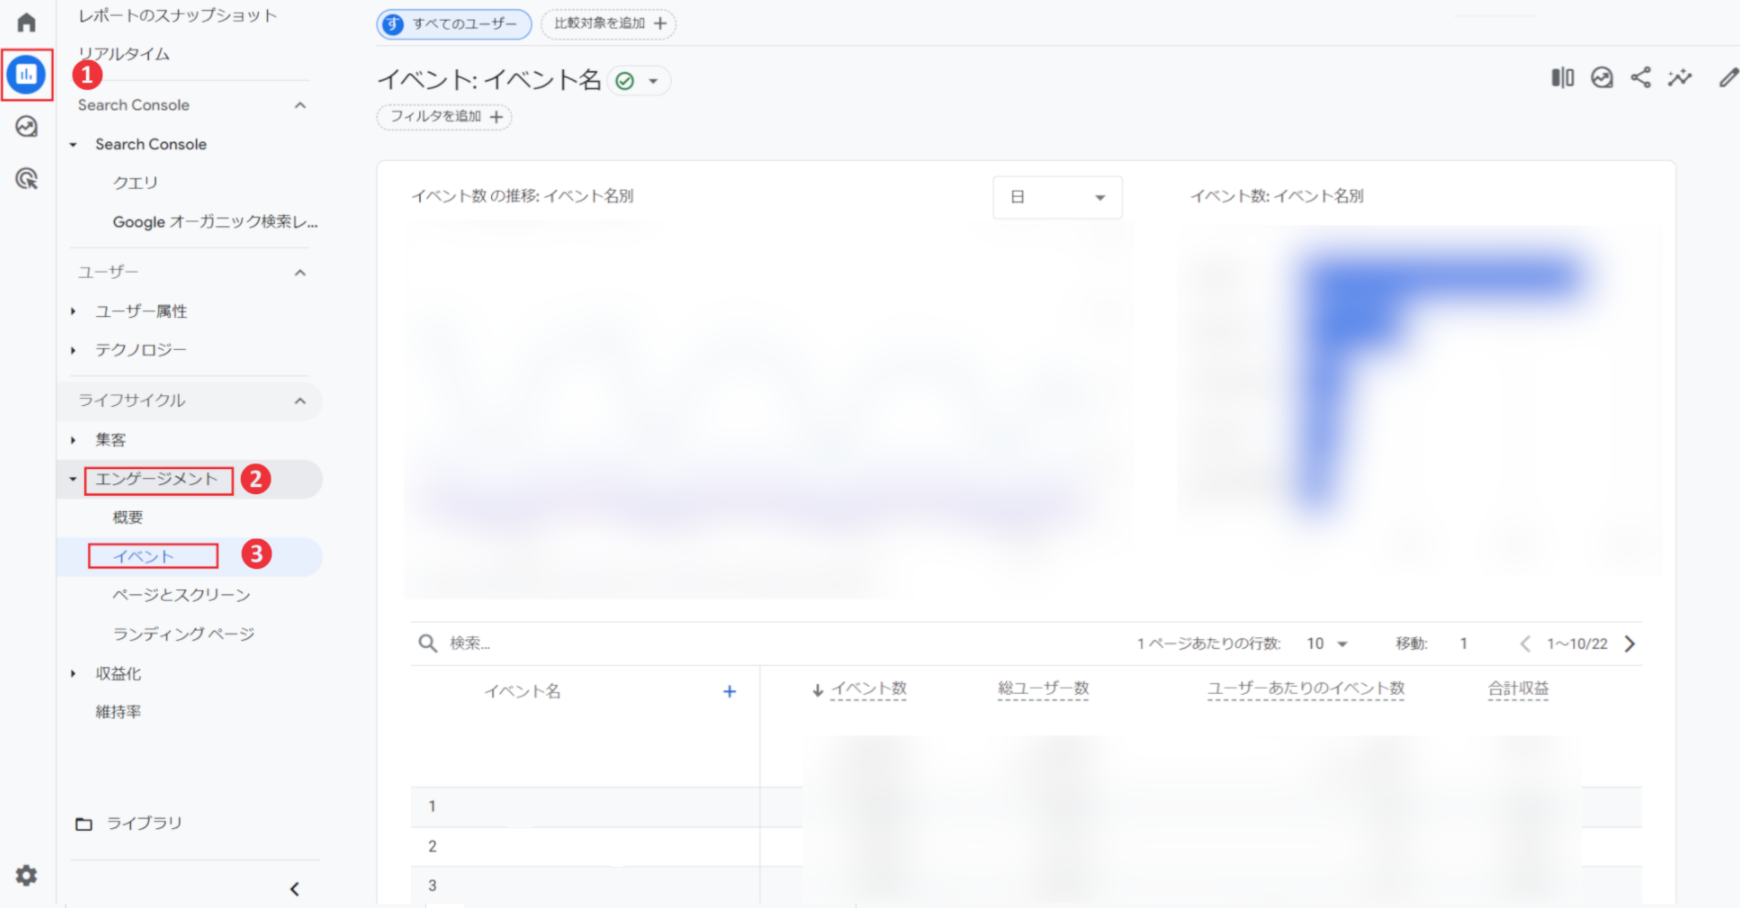Click 比較対象を追加 button

point(609,23)
